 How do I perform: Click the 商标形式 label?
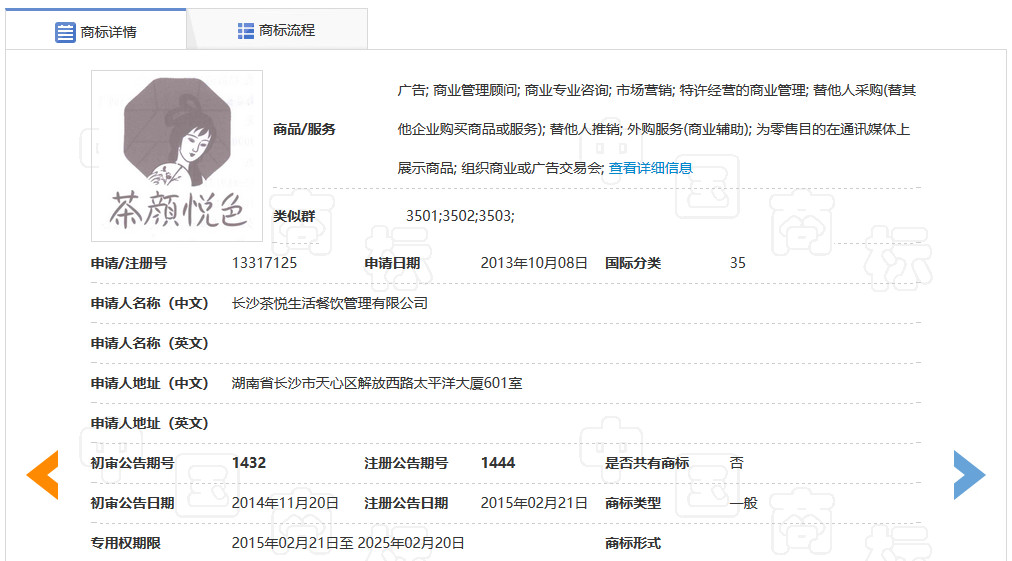click(x=632, y=543)
